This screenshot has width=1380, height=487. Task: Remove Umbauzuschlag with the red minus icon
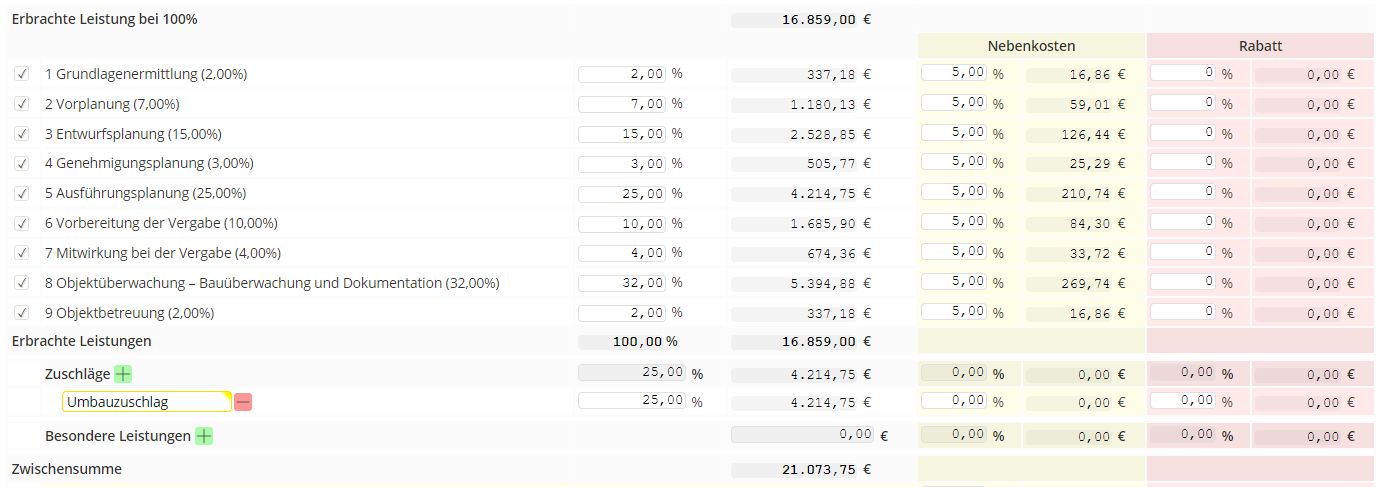(243, 402)
